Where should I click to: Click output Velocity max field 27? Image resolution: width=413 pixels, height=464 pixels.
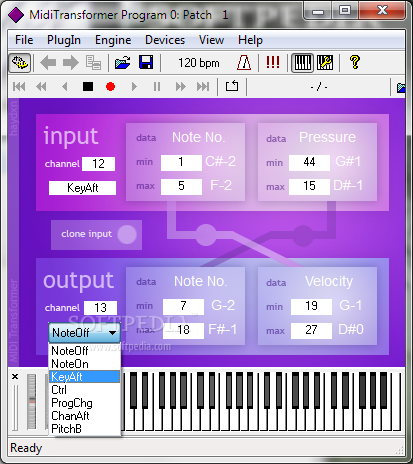pyautogui.click(x=311, y=331)
